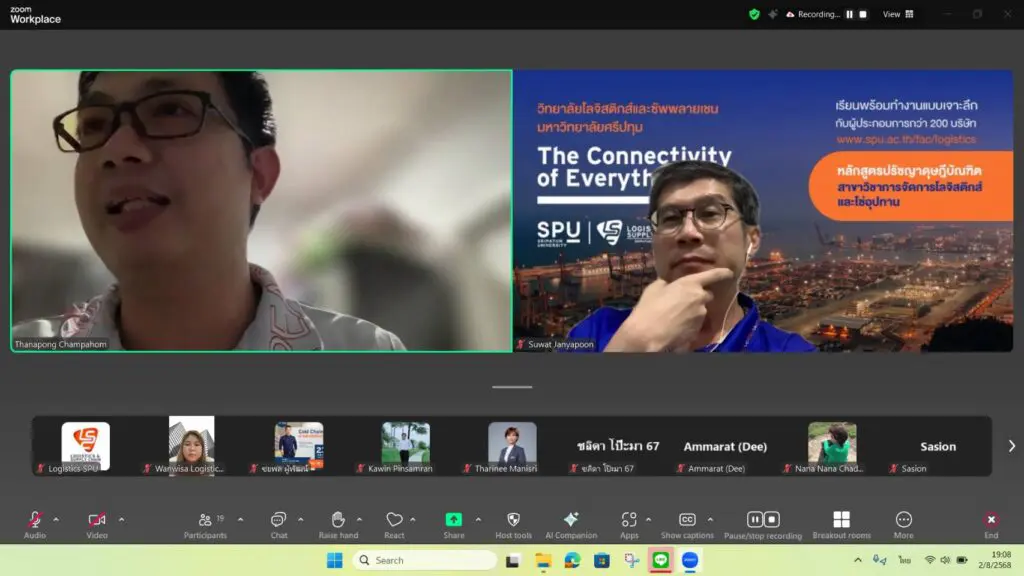Screen dimensions: 1024x576
Task: Open LINE app from the taskbar
Action: [661, 560]
